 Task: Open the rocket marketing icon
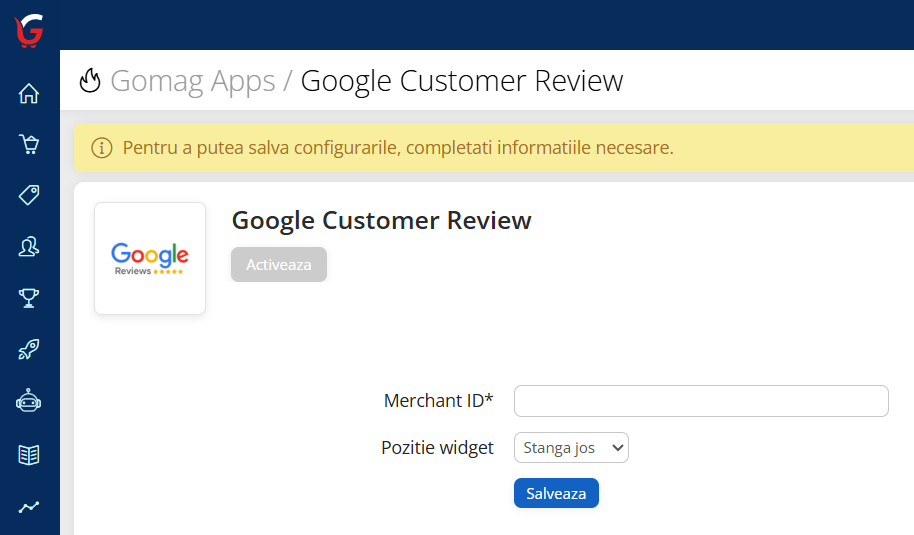tap(29, 349)
